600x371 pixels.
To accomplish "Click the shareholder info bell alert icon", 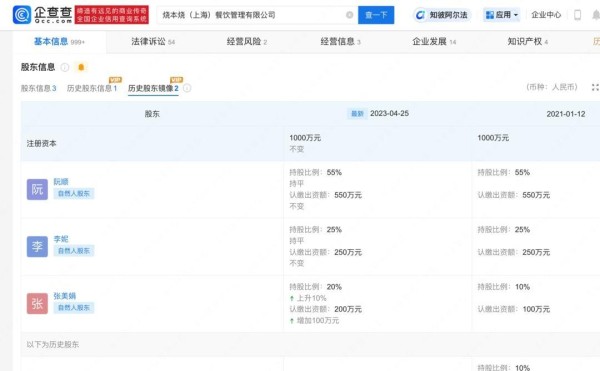I will tap(81, 67).
